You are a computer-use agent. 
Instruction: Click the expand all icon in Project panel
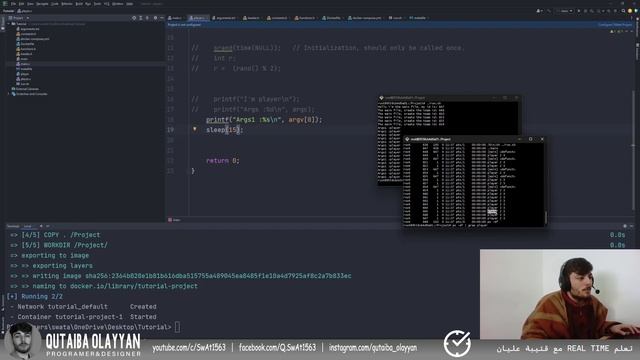pos(140,18)
